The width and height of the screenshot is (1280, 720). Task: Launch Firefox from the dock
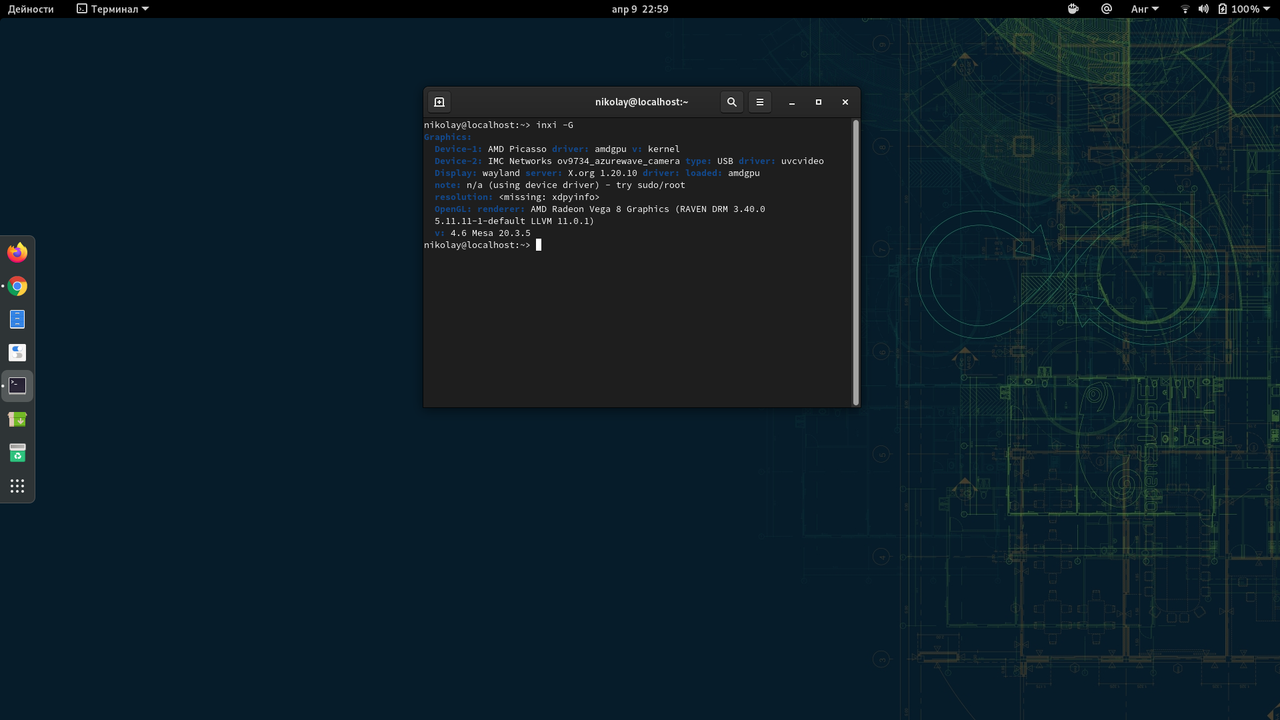(x=17, y=253)
